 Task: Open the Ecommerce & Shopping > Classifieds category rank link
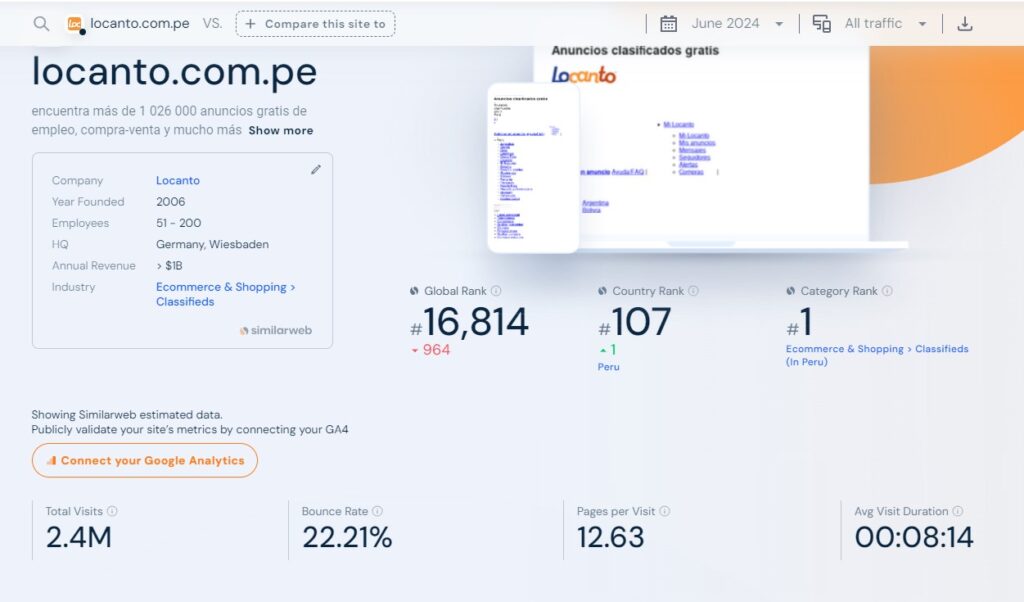877,355
